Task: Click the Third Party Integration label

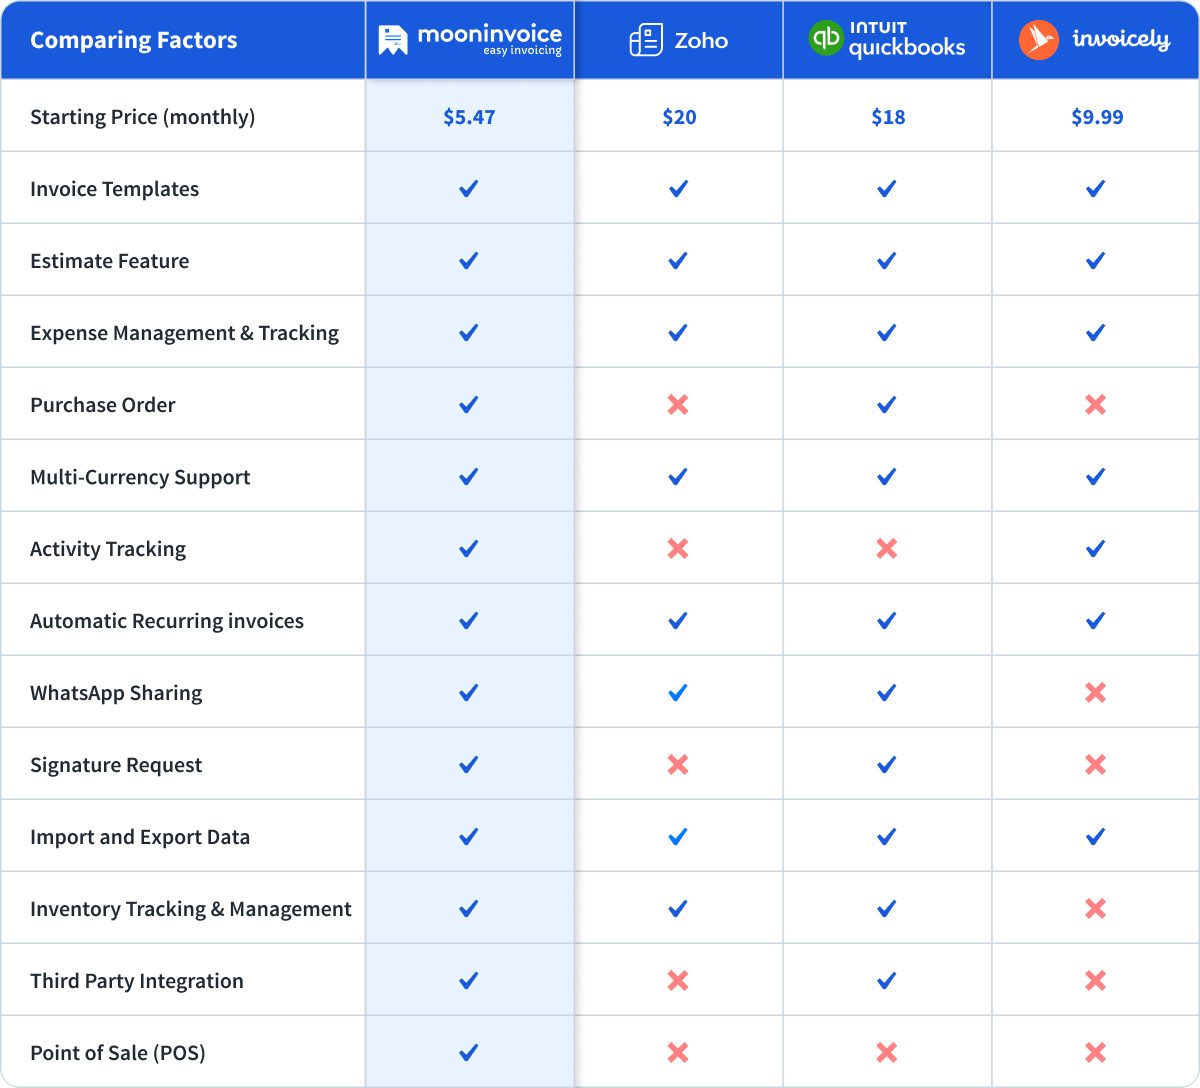Action: click(x=137, y=981)
